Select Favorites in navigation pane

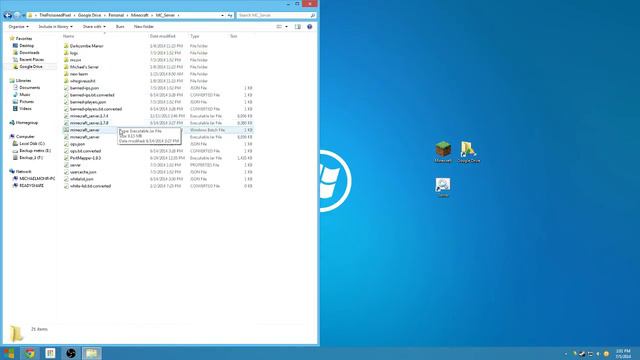(24, 38)
